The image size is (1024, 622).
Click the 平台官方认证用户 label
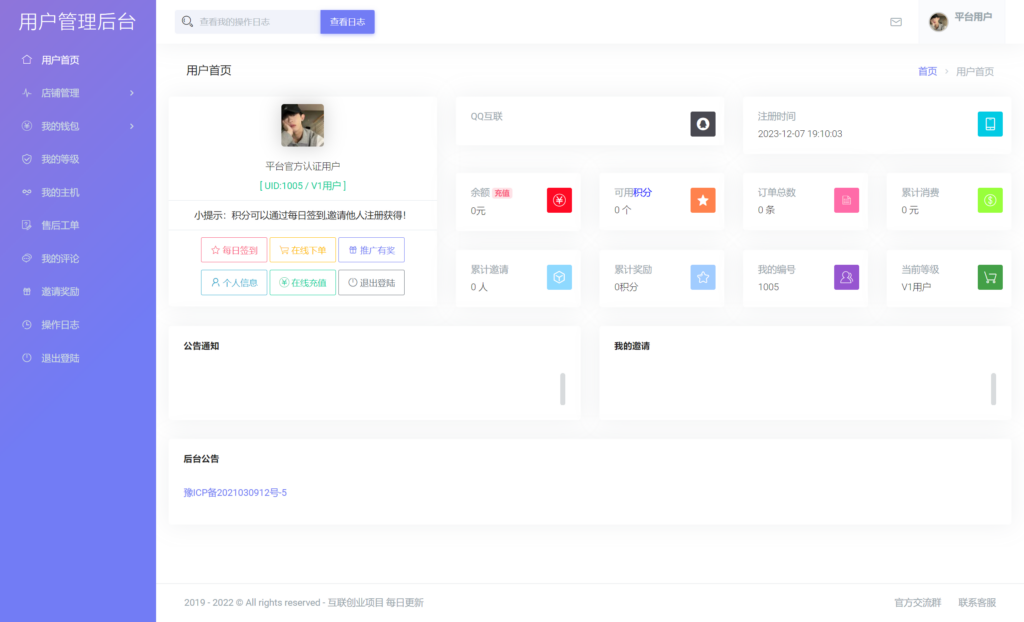tap(302, 166)
